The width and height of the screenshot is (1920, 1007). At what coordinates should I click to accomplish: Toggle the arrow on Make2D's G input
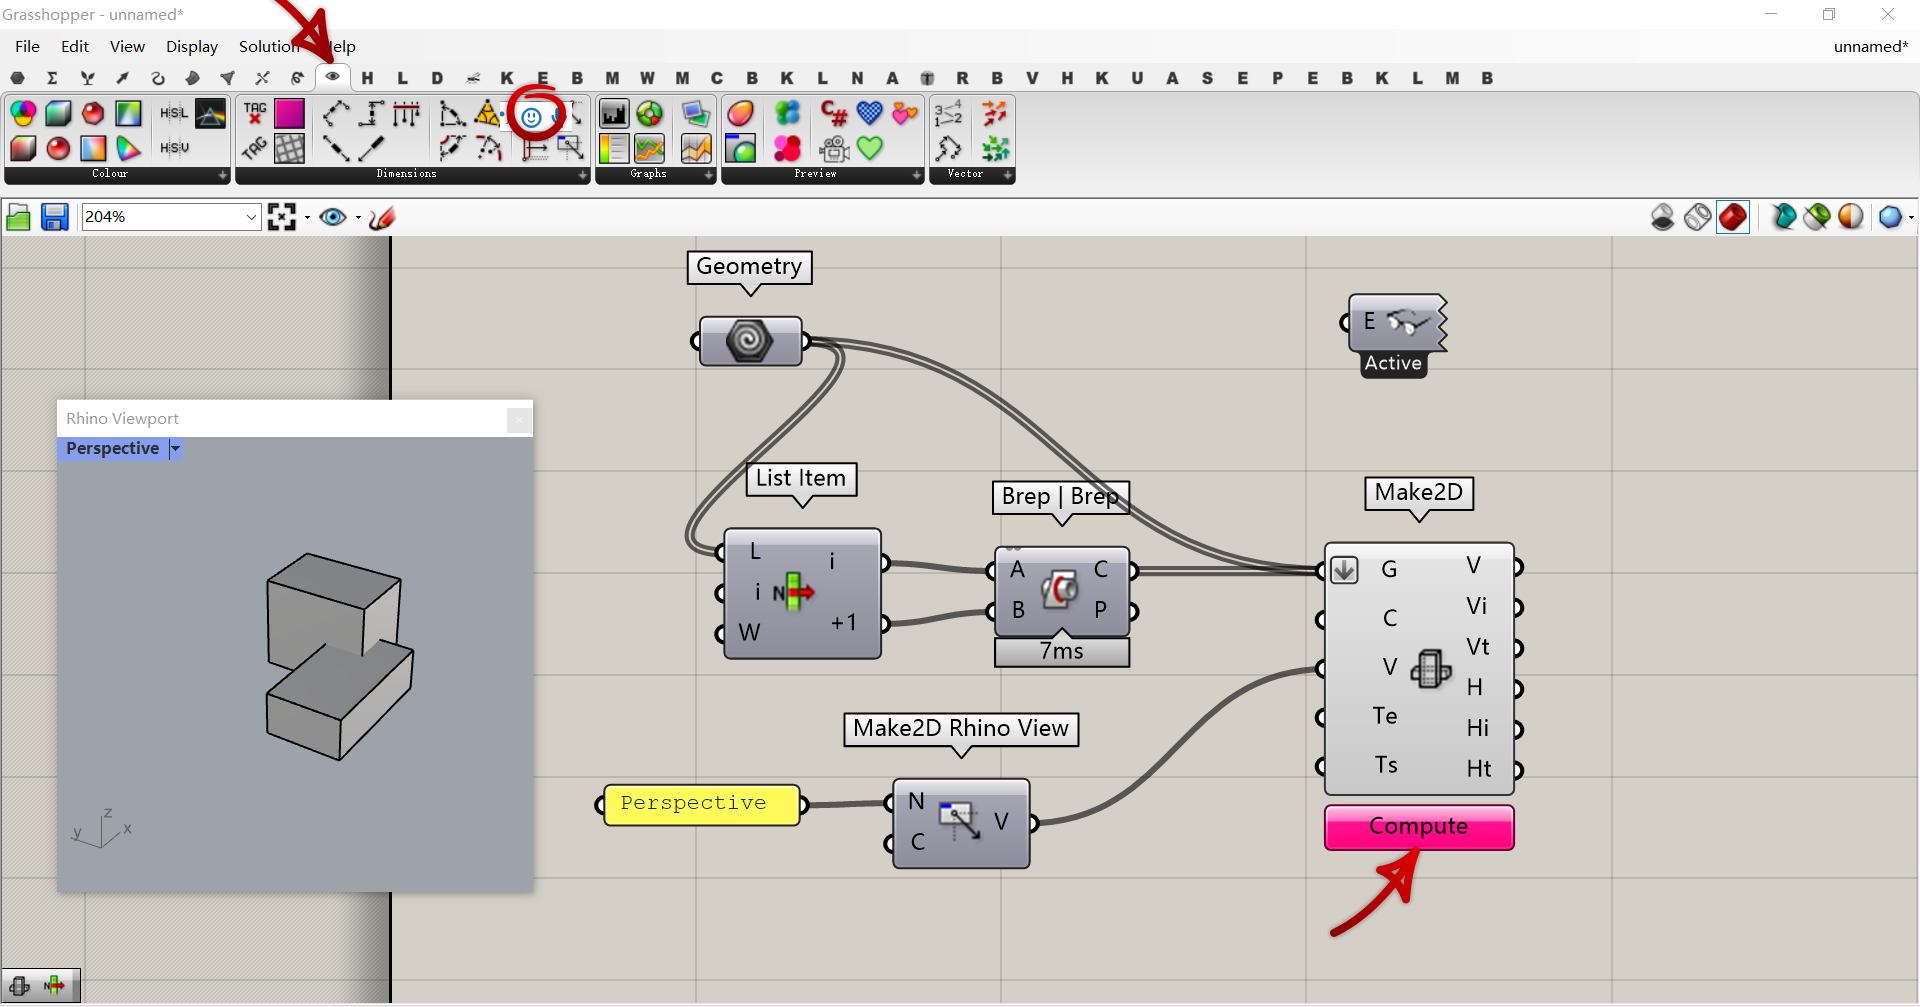point(1344,570)
